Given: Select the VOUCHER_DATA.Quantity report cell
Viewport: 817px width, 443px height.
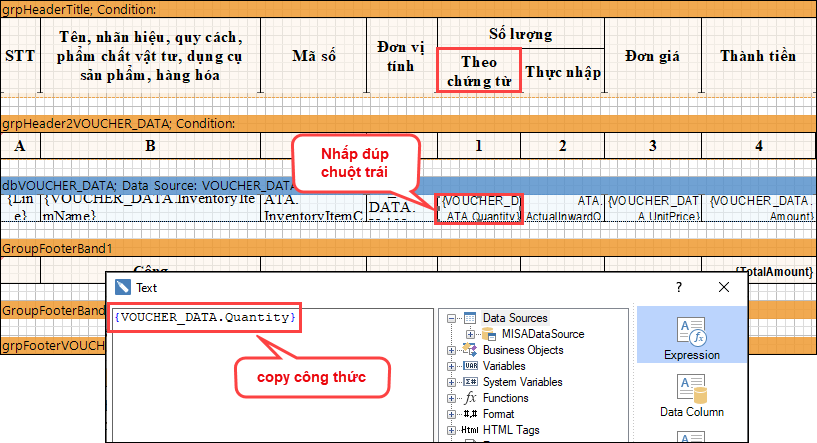Looking at the screenshot, I should (x=480, y=207).
